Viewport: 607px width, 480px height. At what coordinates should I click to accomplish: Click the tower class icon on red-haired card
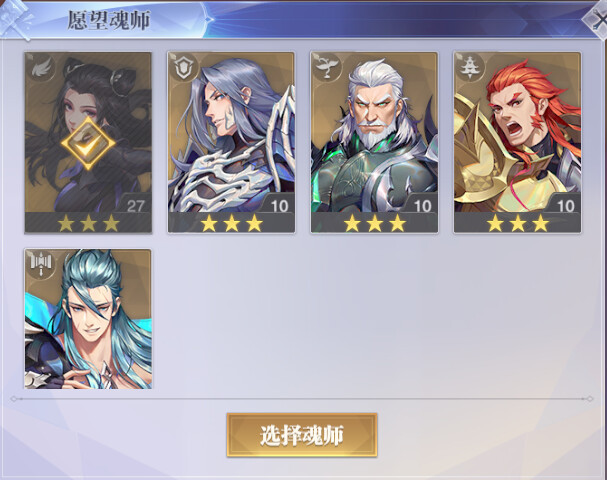click(x=469, y=67)
